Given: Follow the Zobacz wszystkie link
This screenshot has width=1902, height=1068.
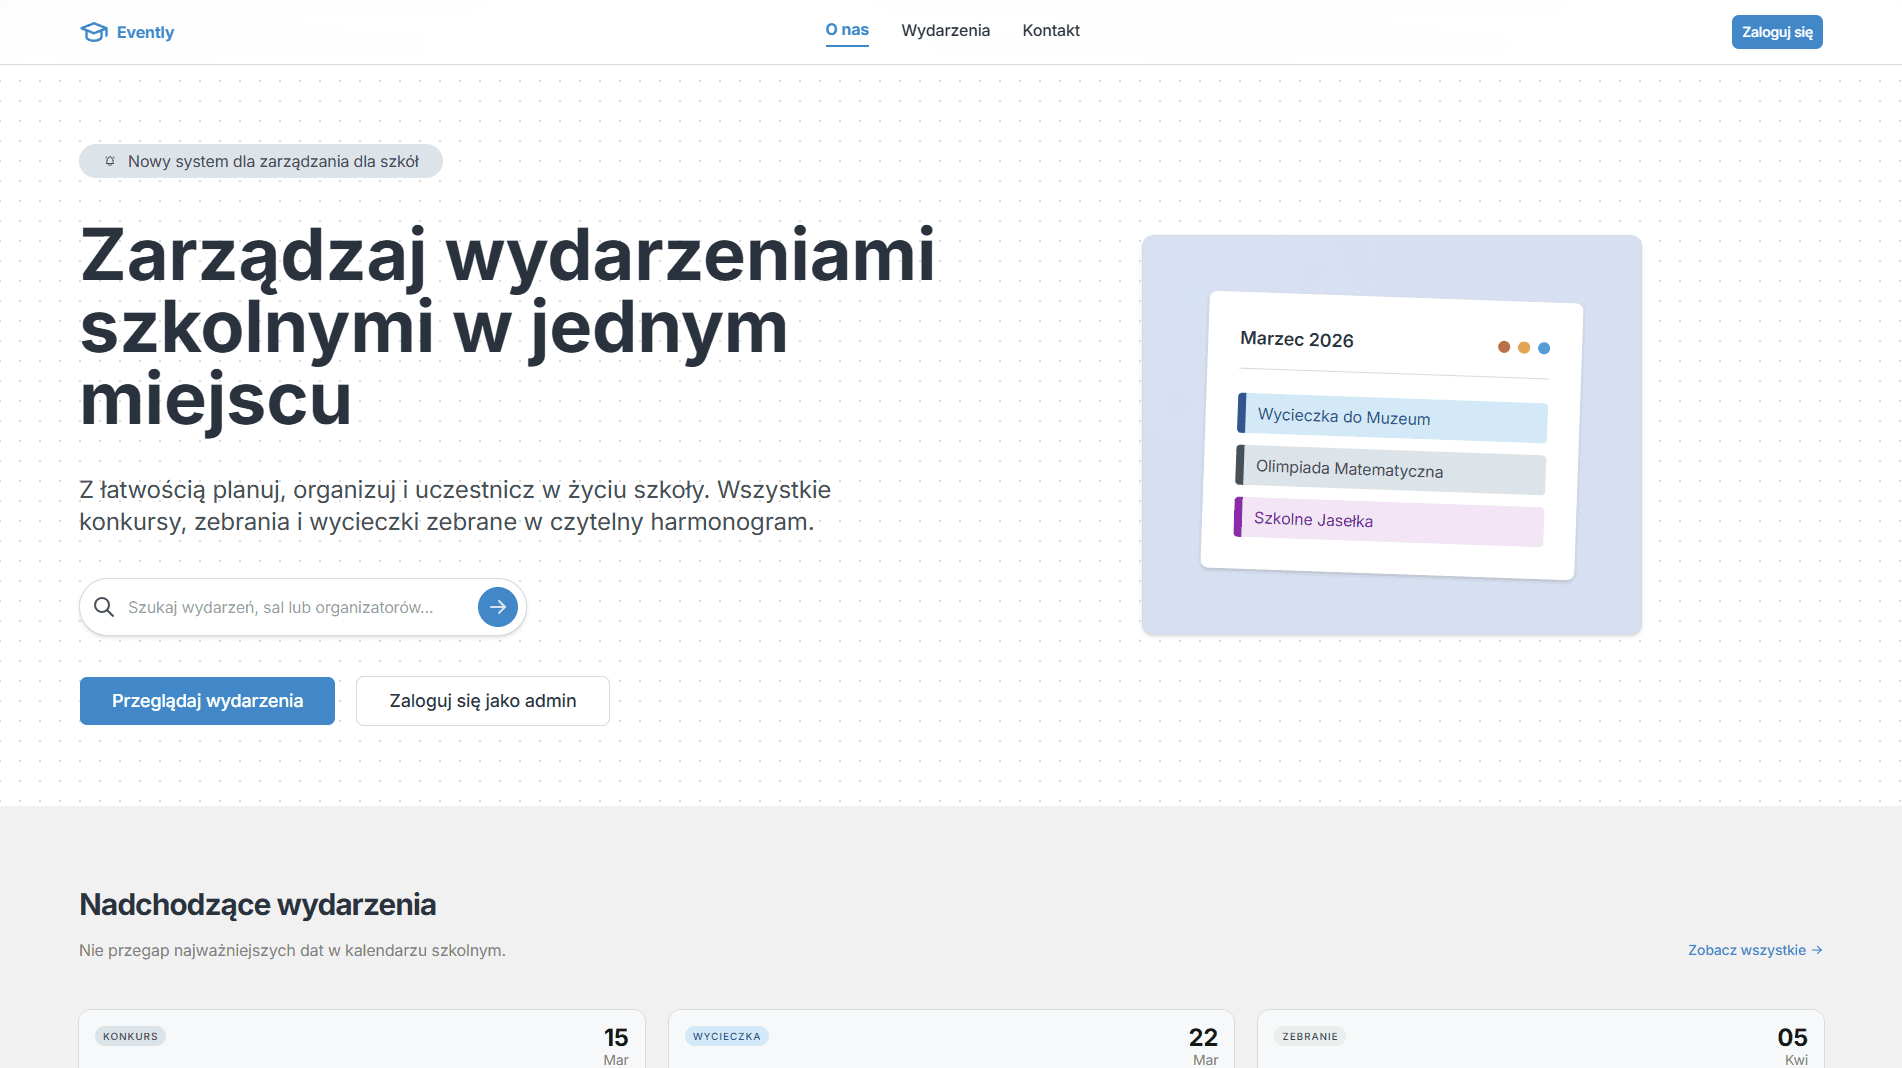Looking at the screenshot, I should point(1755,950).
